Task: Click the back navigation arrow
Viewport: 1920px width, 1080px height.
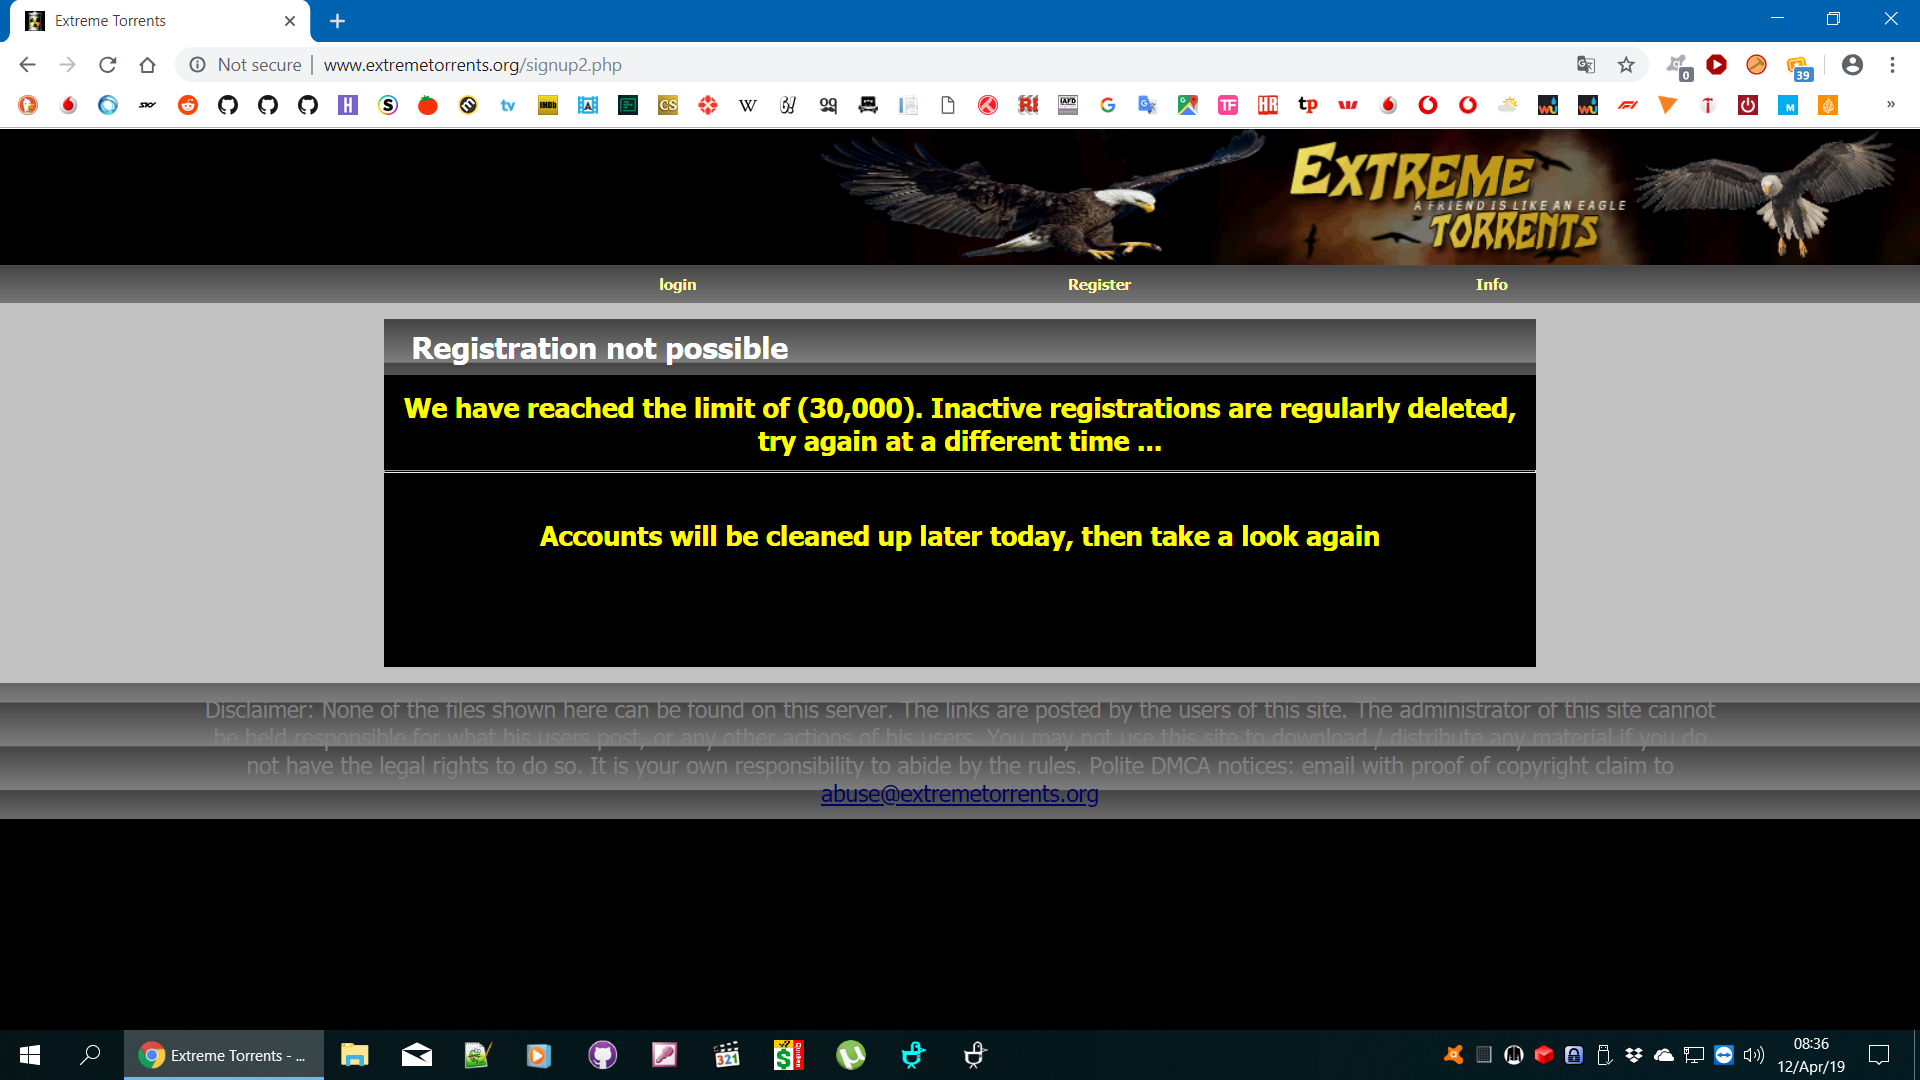Action: point(27,64)
